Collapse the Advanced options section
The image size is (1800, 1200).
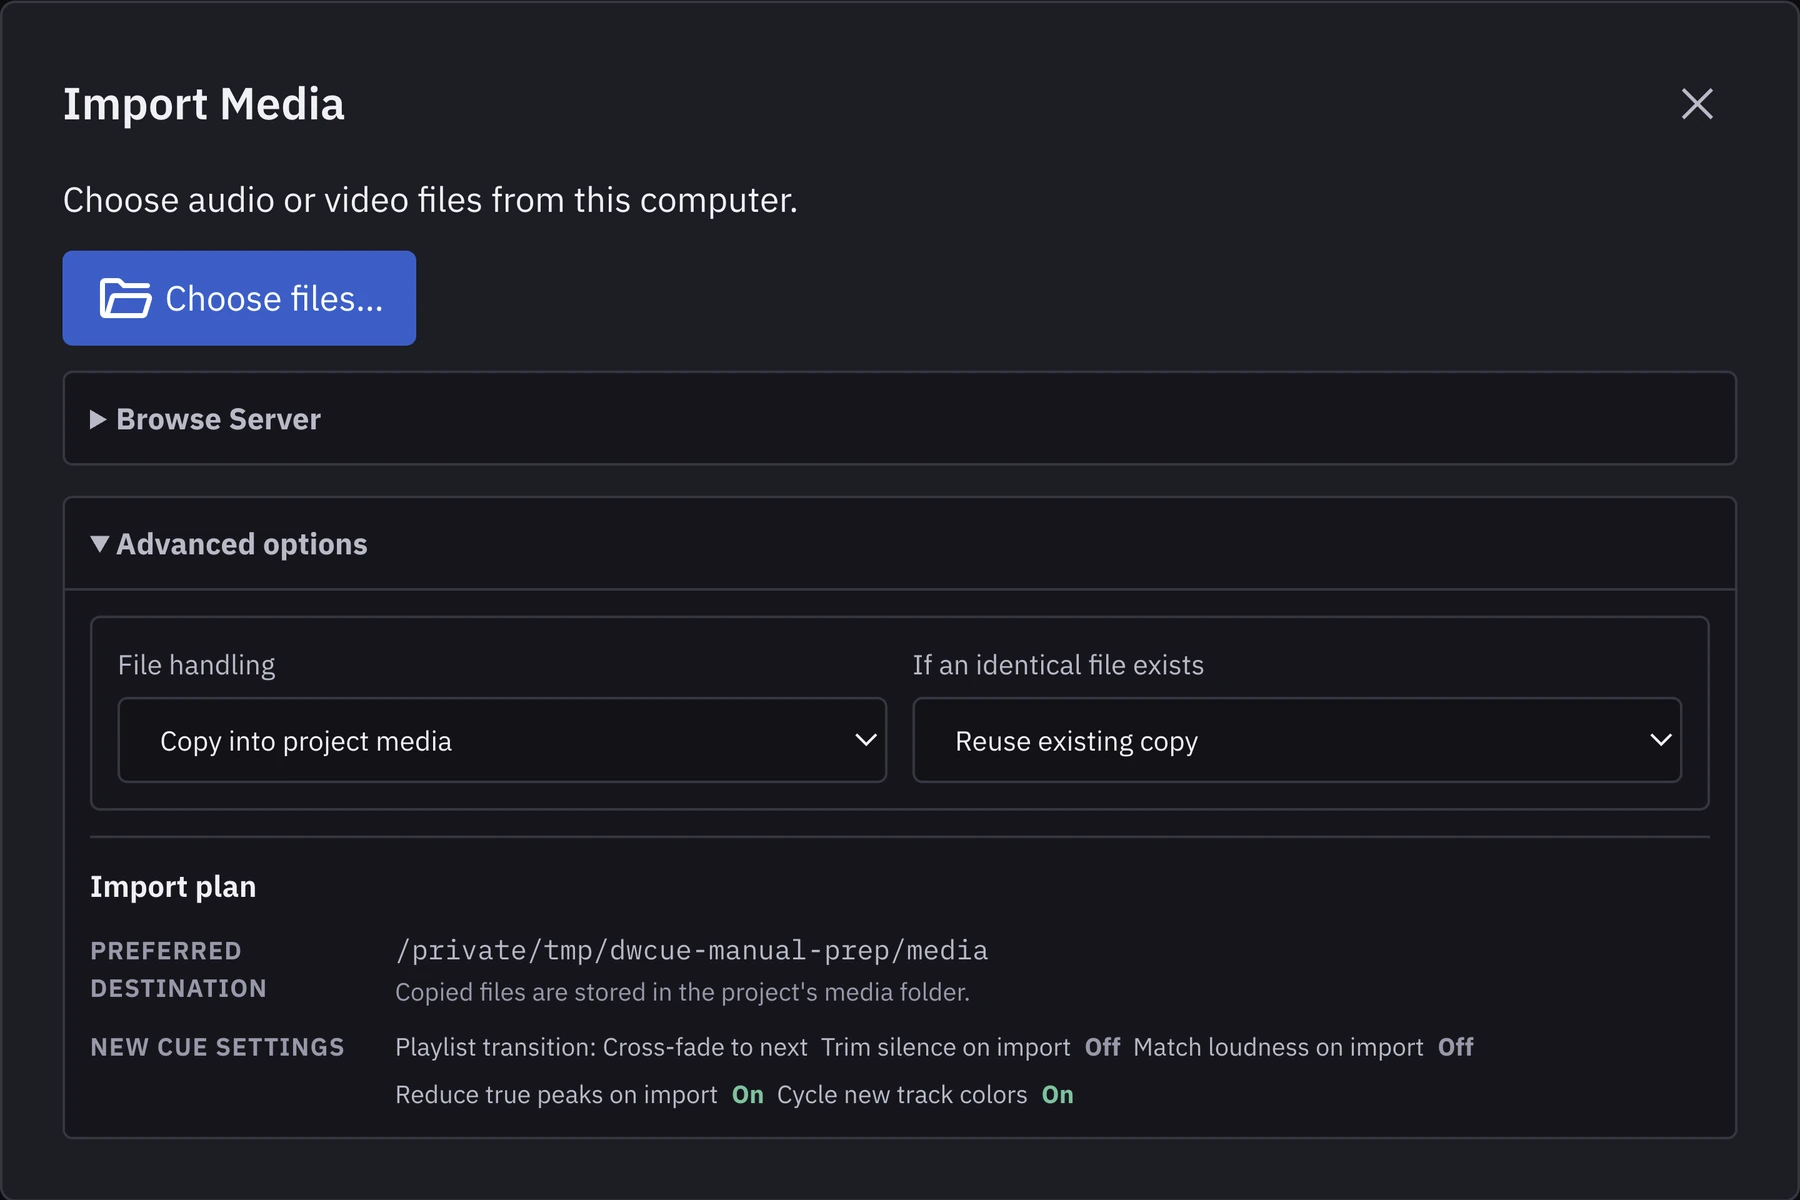(900, 544)
